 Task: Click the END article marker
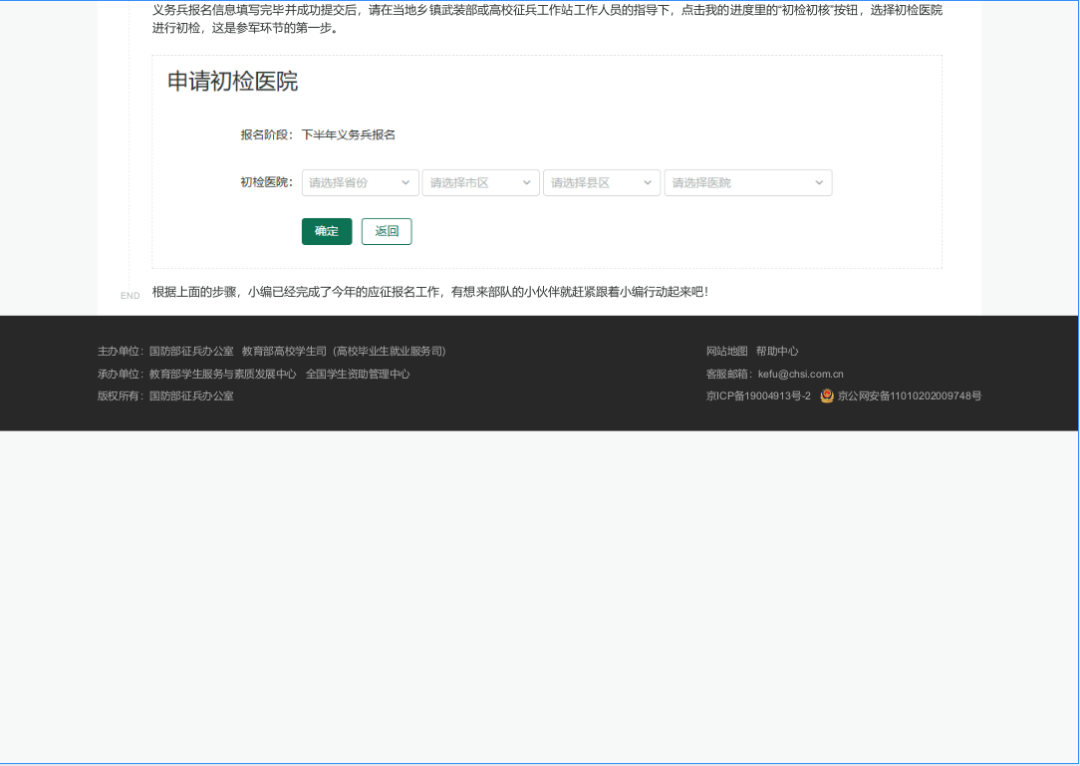pos(131,295)
